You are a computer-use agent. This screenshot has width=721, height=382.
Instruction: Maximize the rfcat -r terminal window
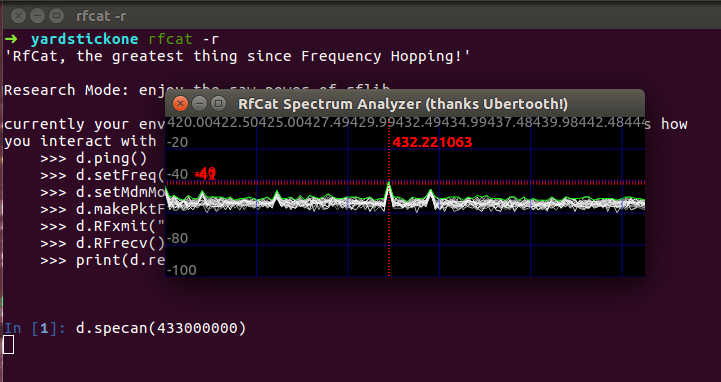tap(56, 17)
